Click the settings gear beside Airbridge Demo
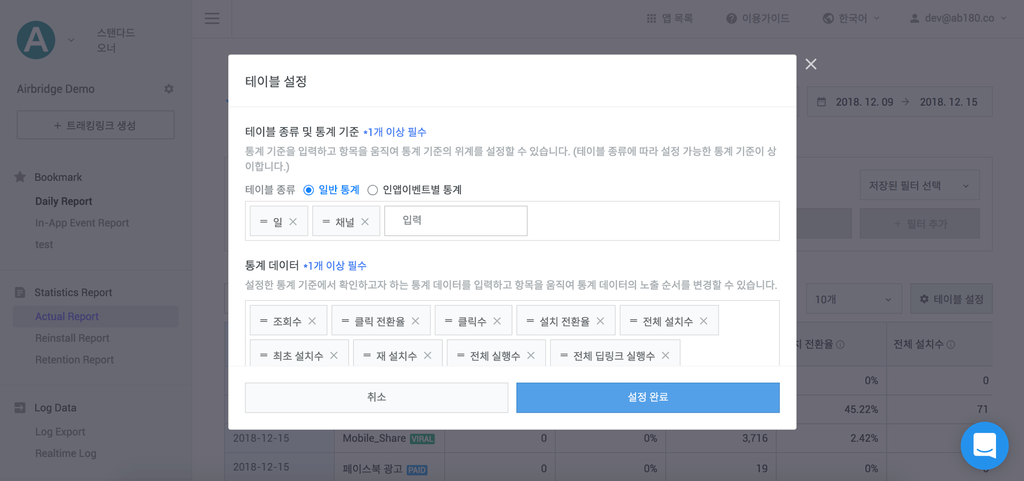The height and width of the screenshot is (481, 1024). (x=168, y=89)
